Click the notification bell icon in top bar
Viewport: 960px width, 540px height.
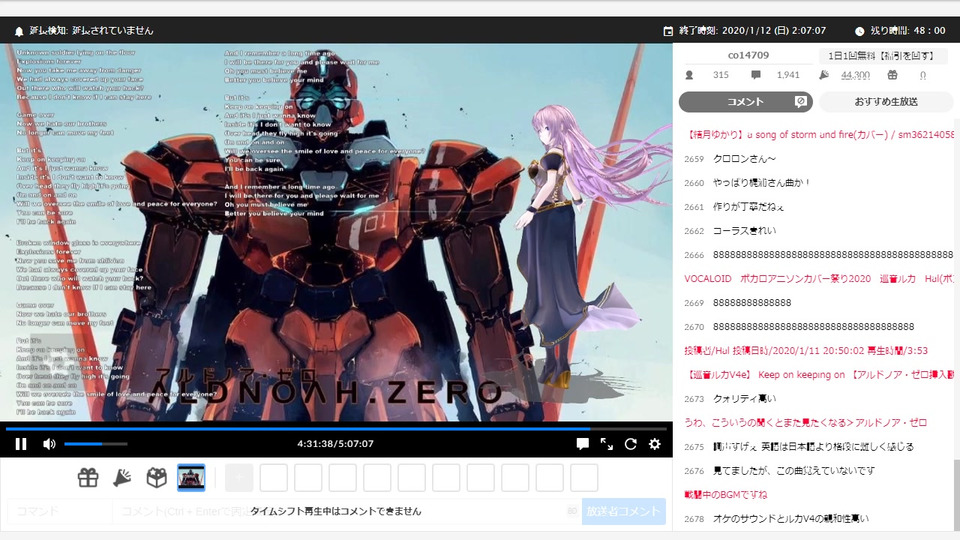click(x=19, y=31)
